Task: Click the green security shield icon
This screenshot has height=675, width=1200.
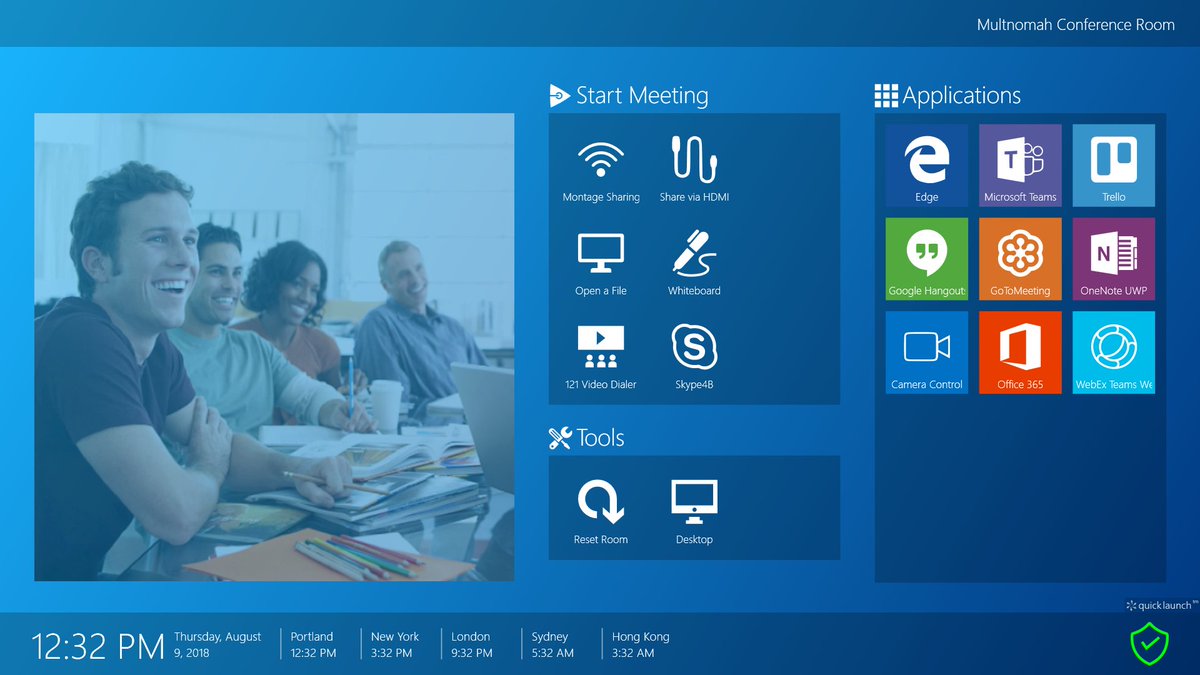Action: 1149,643
